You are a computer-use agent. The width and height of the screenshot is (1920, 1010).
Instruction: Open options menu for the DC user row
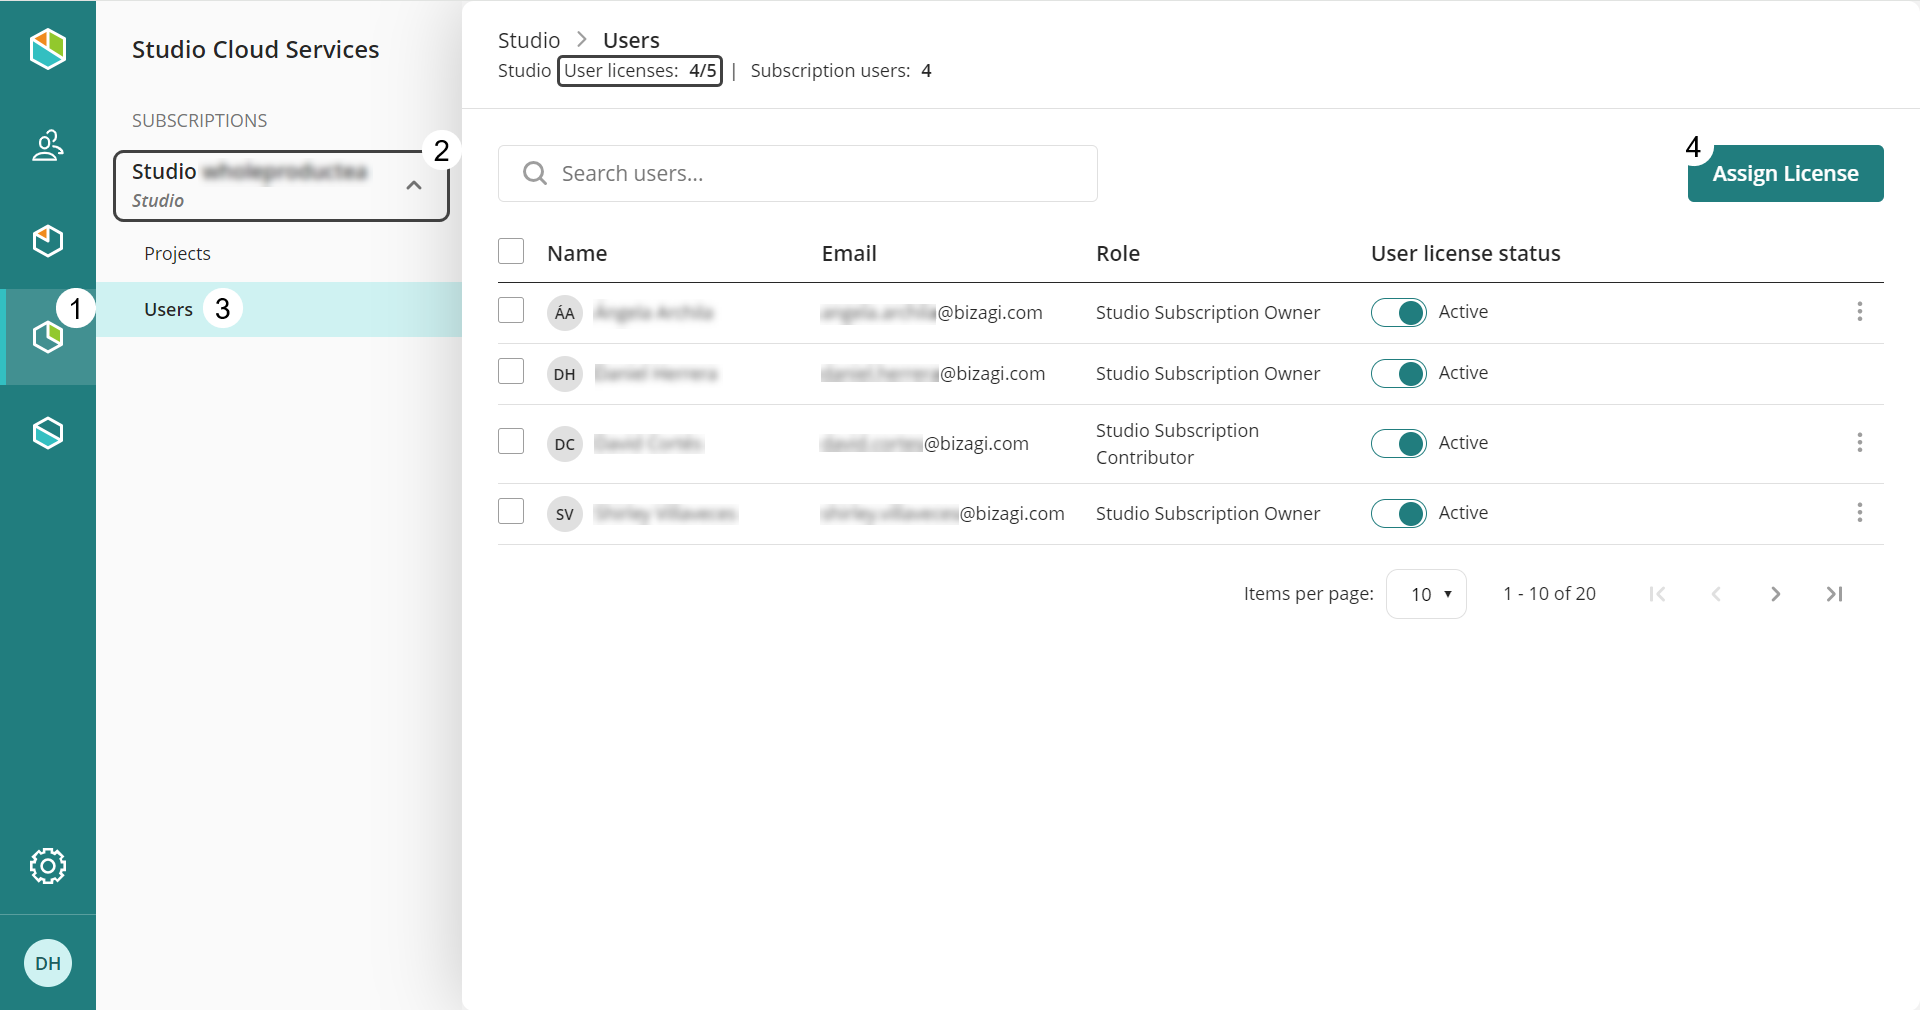coord(1860,443)
